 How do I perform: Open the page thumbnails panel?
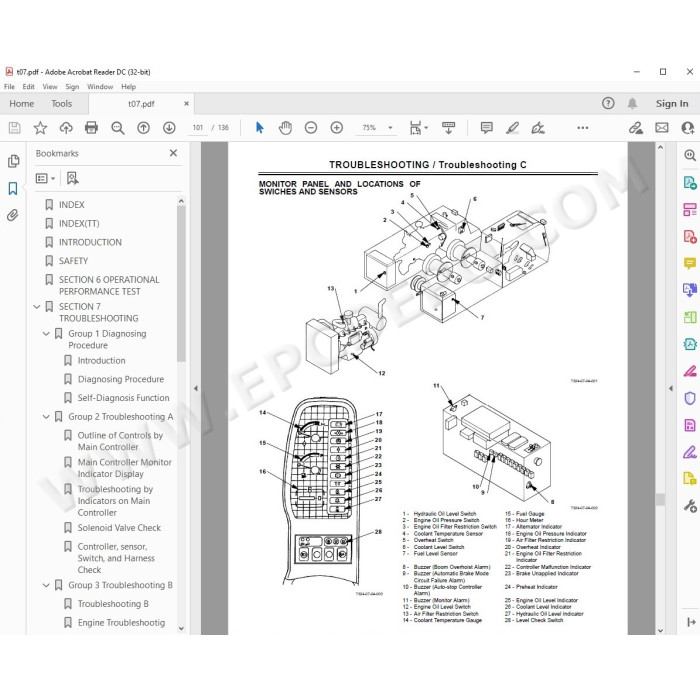point(13,161)
